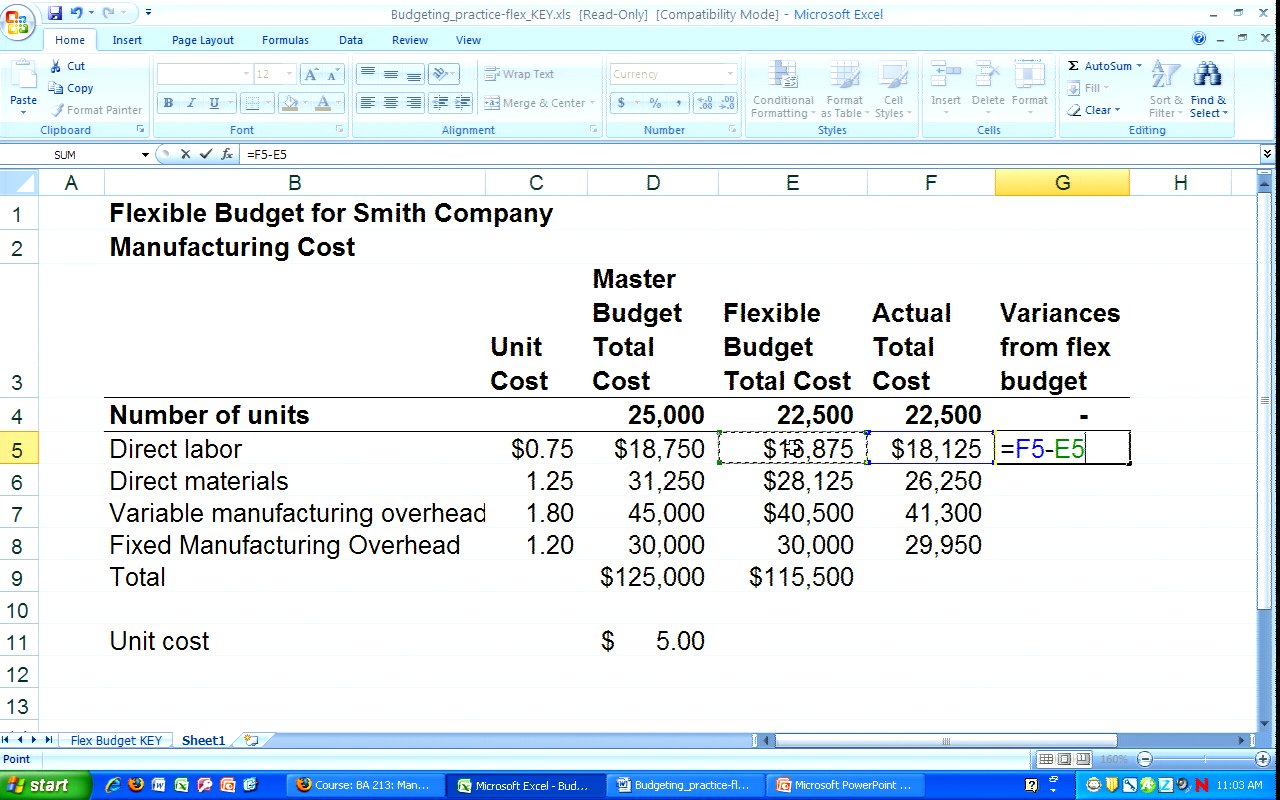This screenshot has height=800, width=1280.
Task: Expand the Clear dropdown in Editing
Action: [x=1117, y=110]
